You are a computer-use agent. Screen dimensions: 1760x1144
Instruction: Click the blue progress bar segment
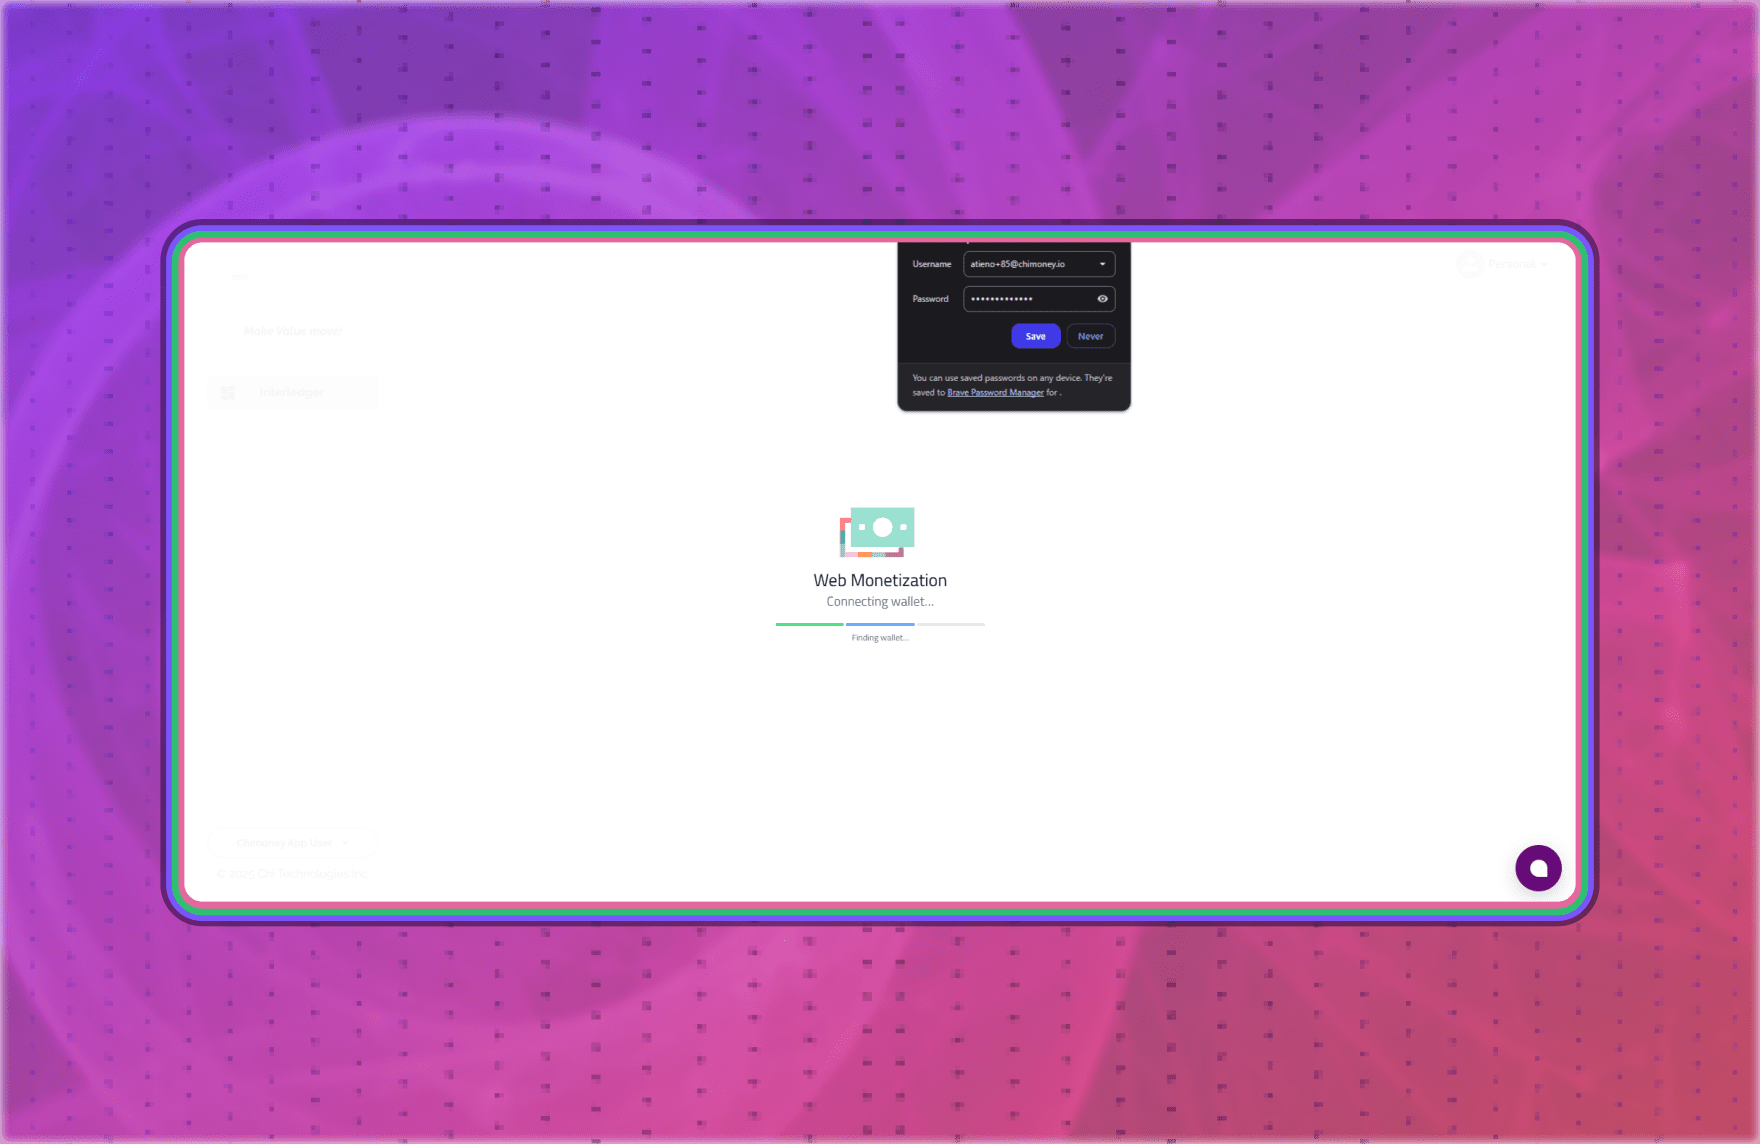click(880, 624)
